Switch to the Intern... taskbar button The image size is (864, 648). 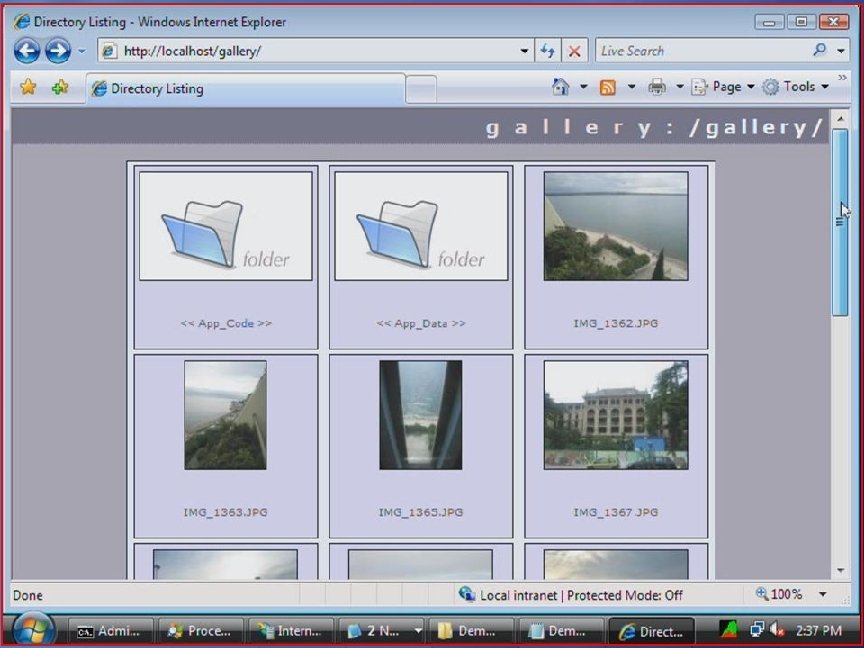pyautogui.click(x=291, y=631)
